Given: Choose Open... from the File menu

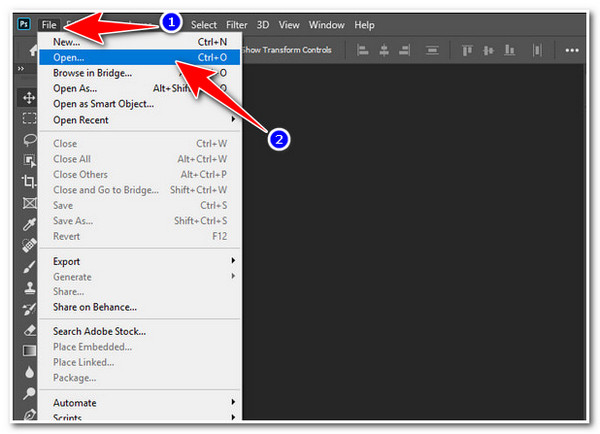Looking at the screenshot, I should pos(140,57).
